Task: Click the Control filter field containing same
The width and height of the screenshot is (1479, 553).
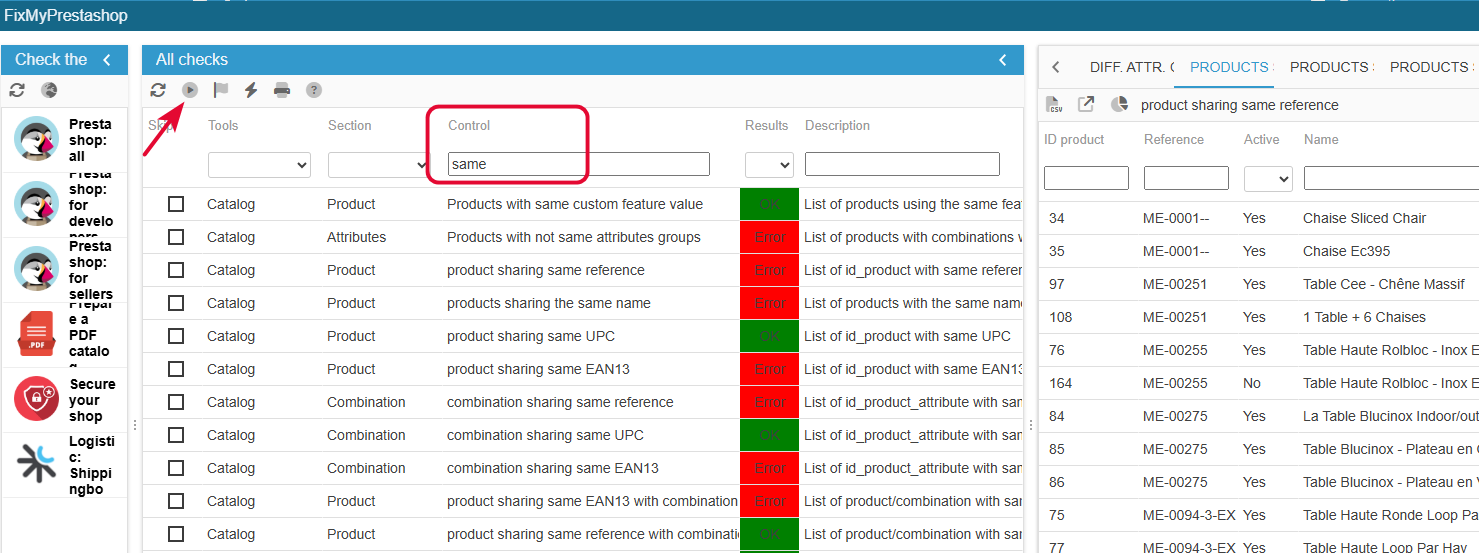Action: (579, 164)
